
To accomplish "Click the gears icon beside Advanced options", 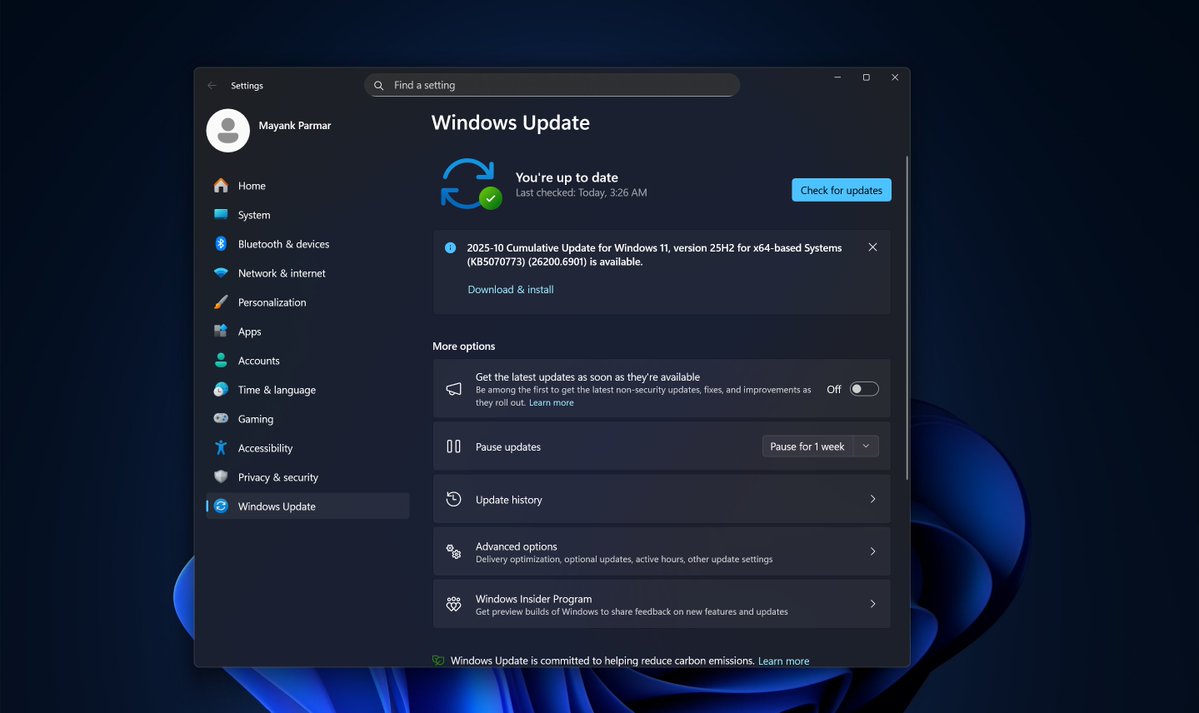I will click(x=453, y=552).
